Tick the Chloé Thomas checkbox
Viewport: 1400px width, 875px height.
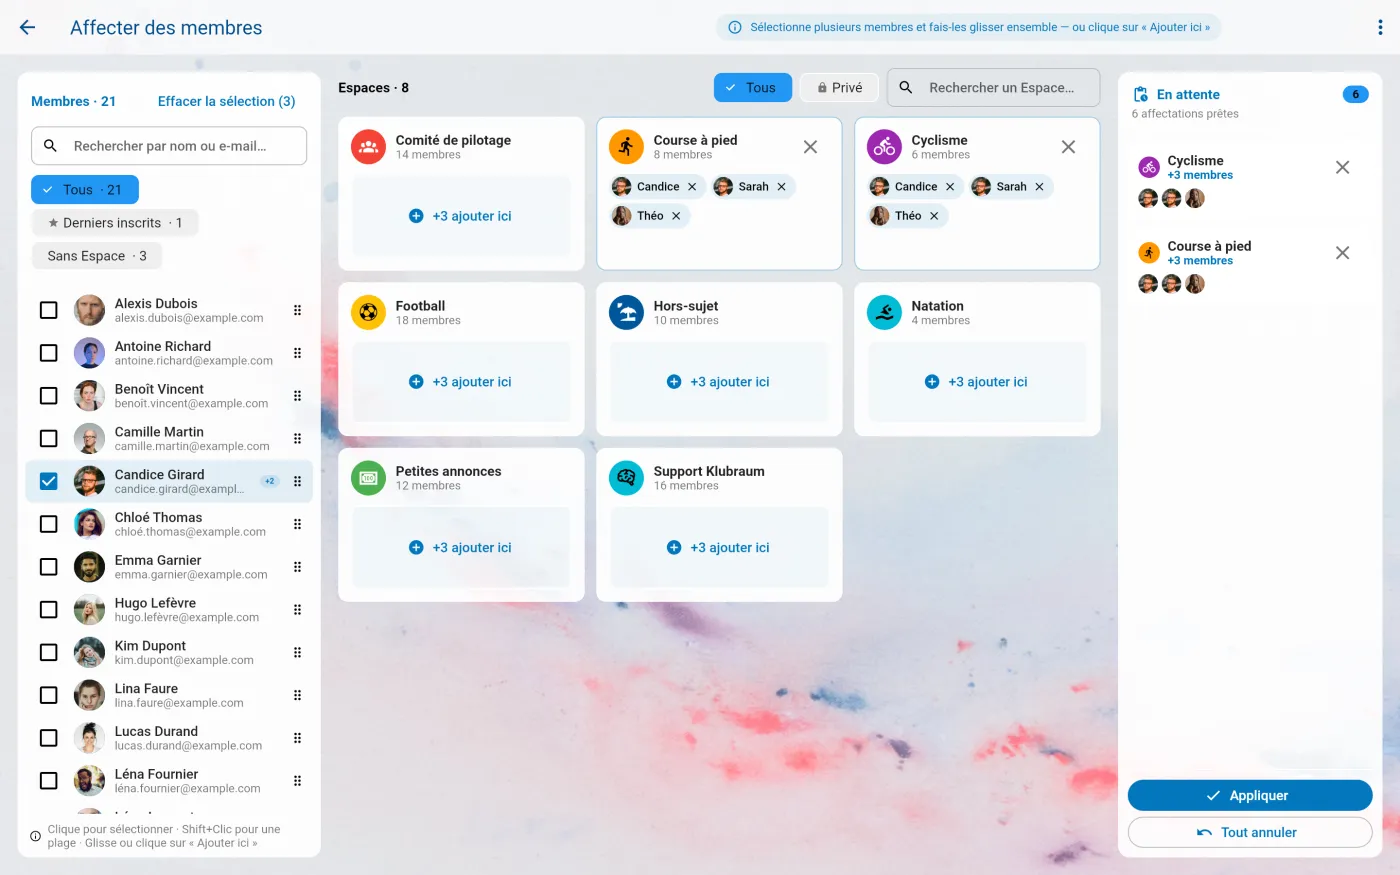pos(48,524)
